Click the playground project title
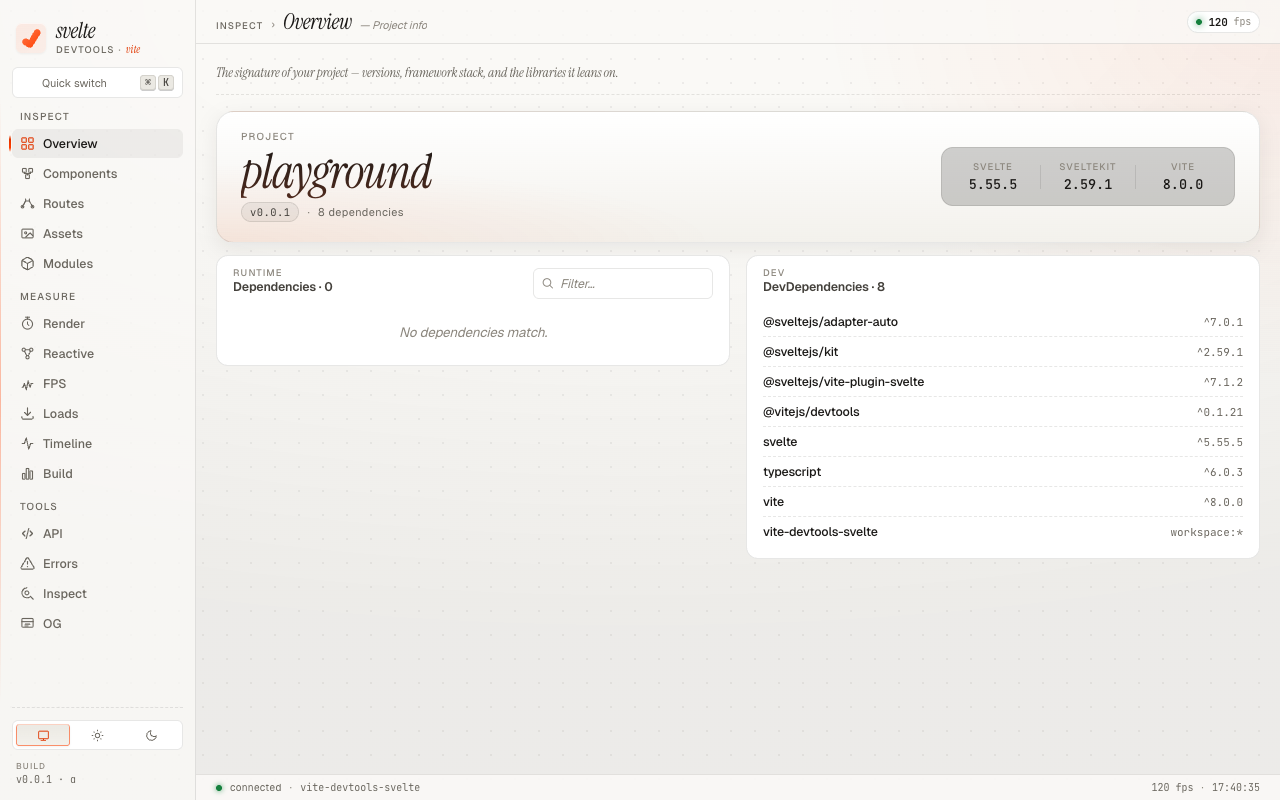Image resolution: width=1280 pixels, height=800 pixels. point(336,173)
